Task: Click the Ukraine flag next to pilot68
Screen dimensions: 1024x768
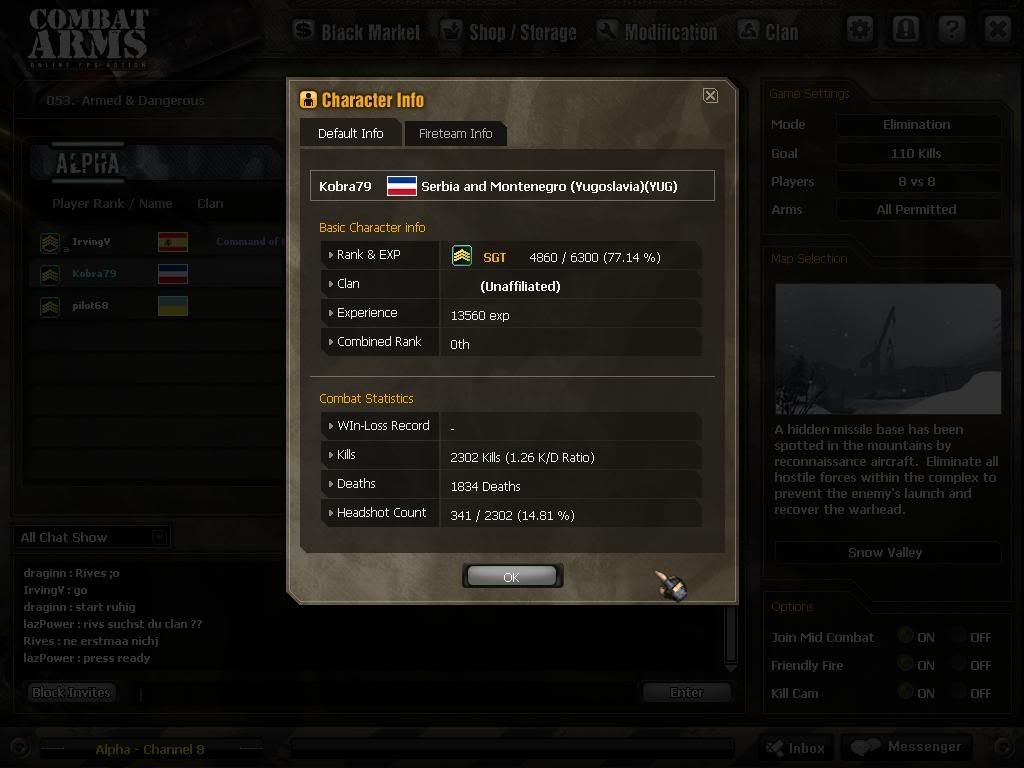Action: coord(173,306)
